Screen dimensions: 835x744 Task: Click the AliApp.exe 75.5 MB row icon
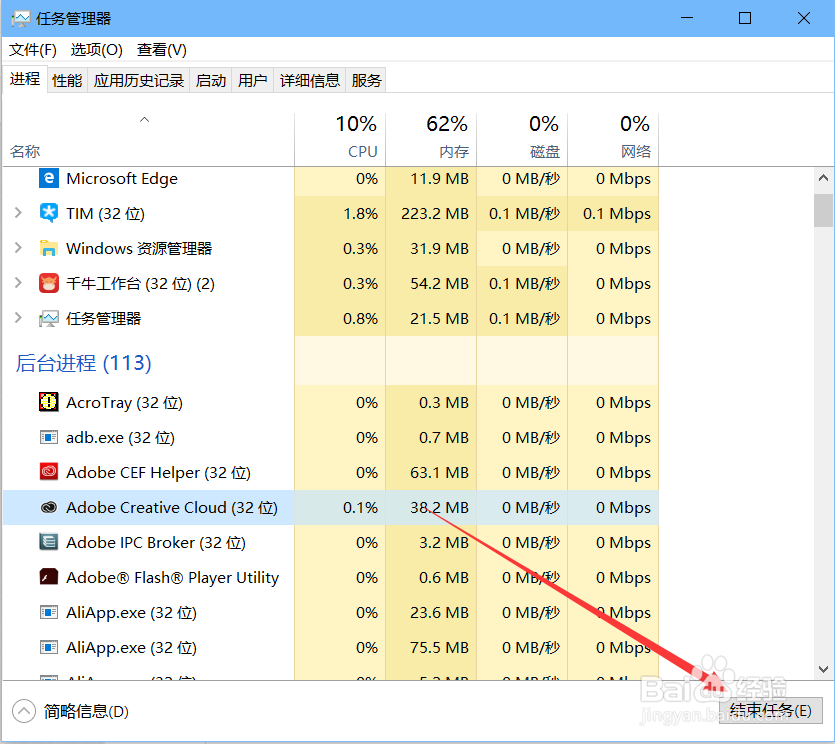pos(48,648)
